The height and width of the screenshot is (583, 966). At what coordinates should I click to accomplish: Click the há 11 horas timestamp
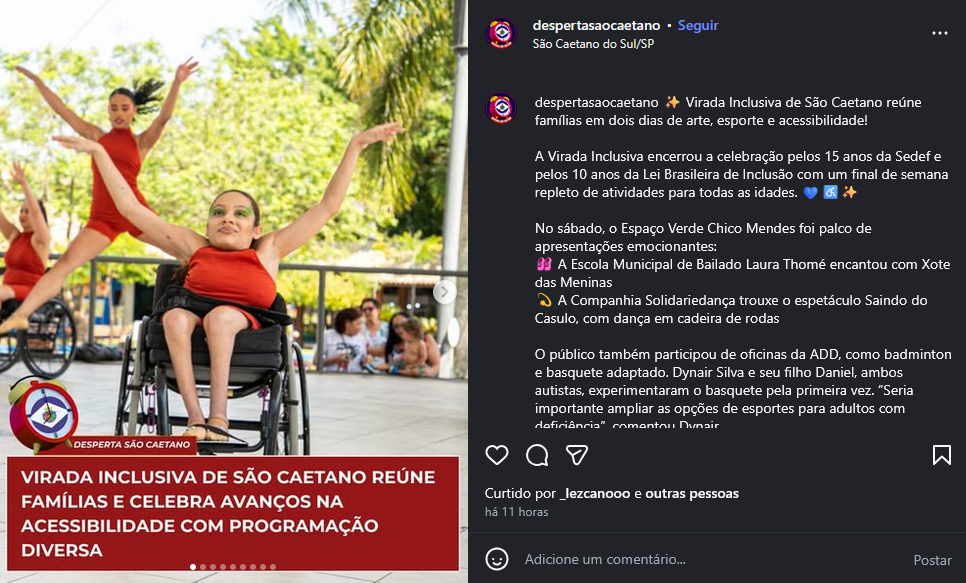point(516,512)
